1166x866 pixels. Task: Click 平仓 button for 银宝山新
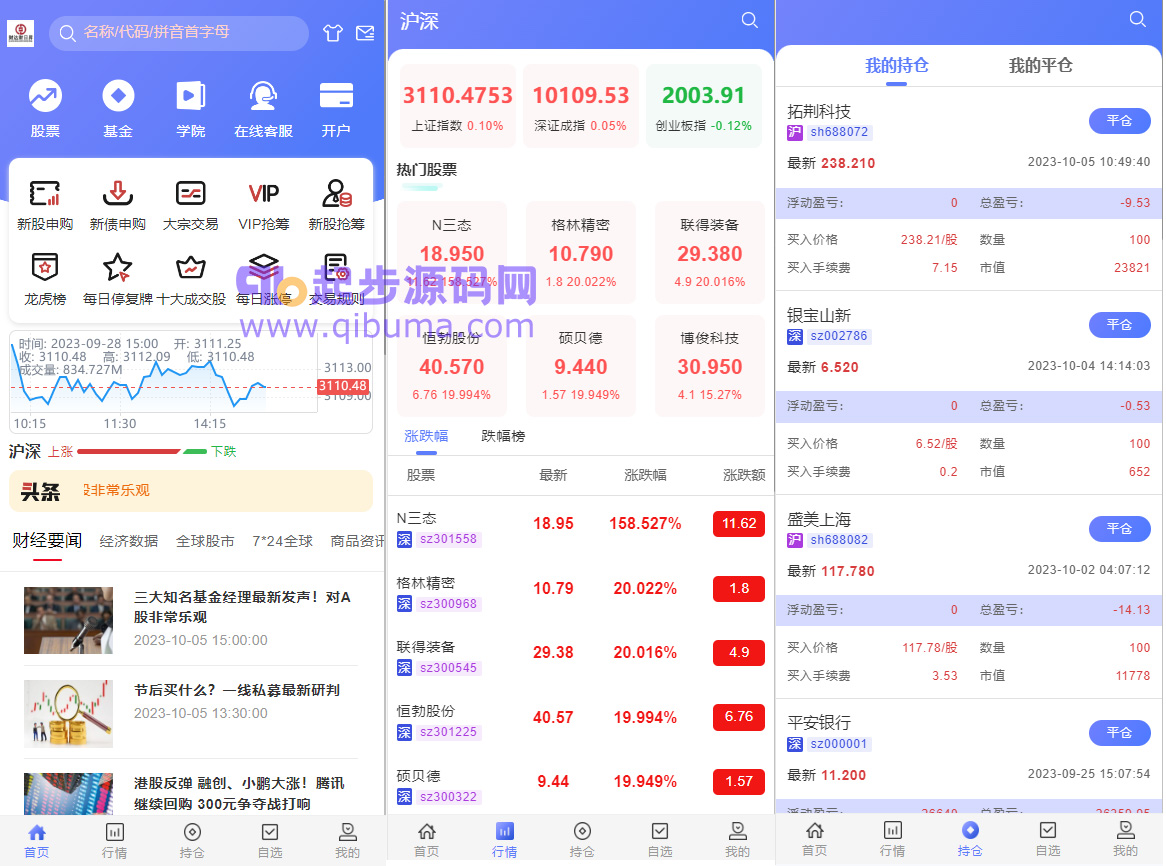(x=1119, y=325)
